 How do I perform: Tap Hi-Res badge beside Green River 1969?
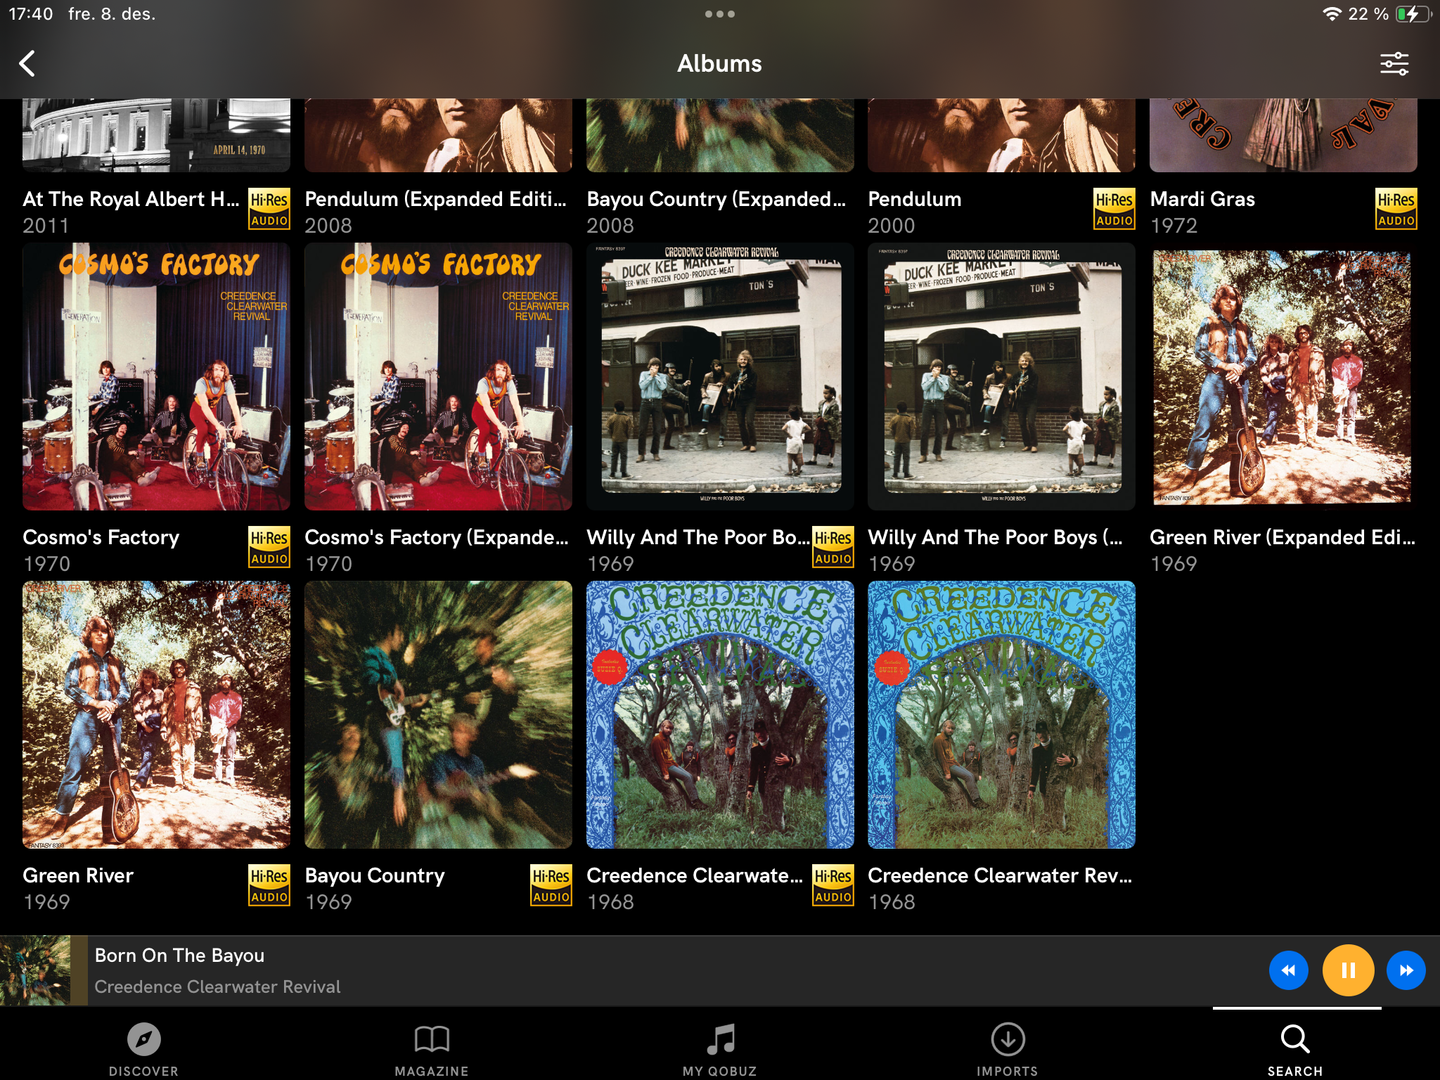point(269,886)
